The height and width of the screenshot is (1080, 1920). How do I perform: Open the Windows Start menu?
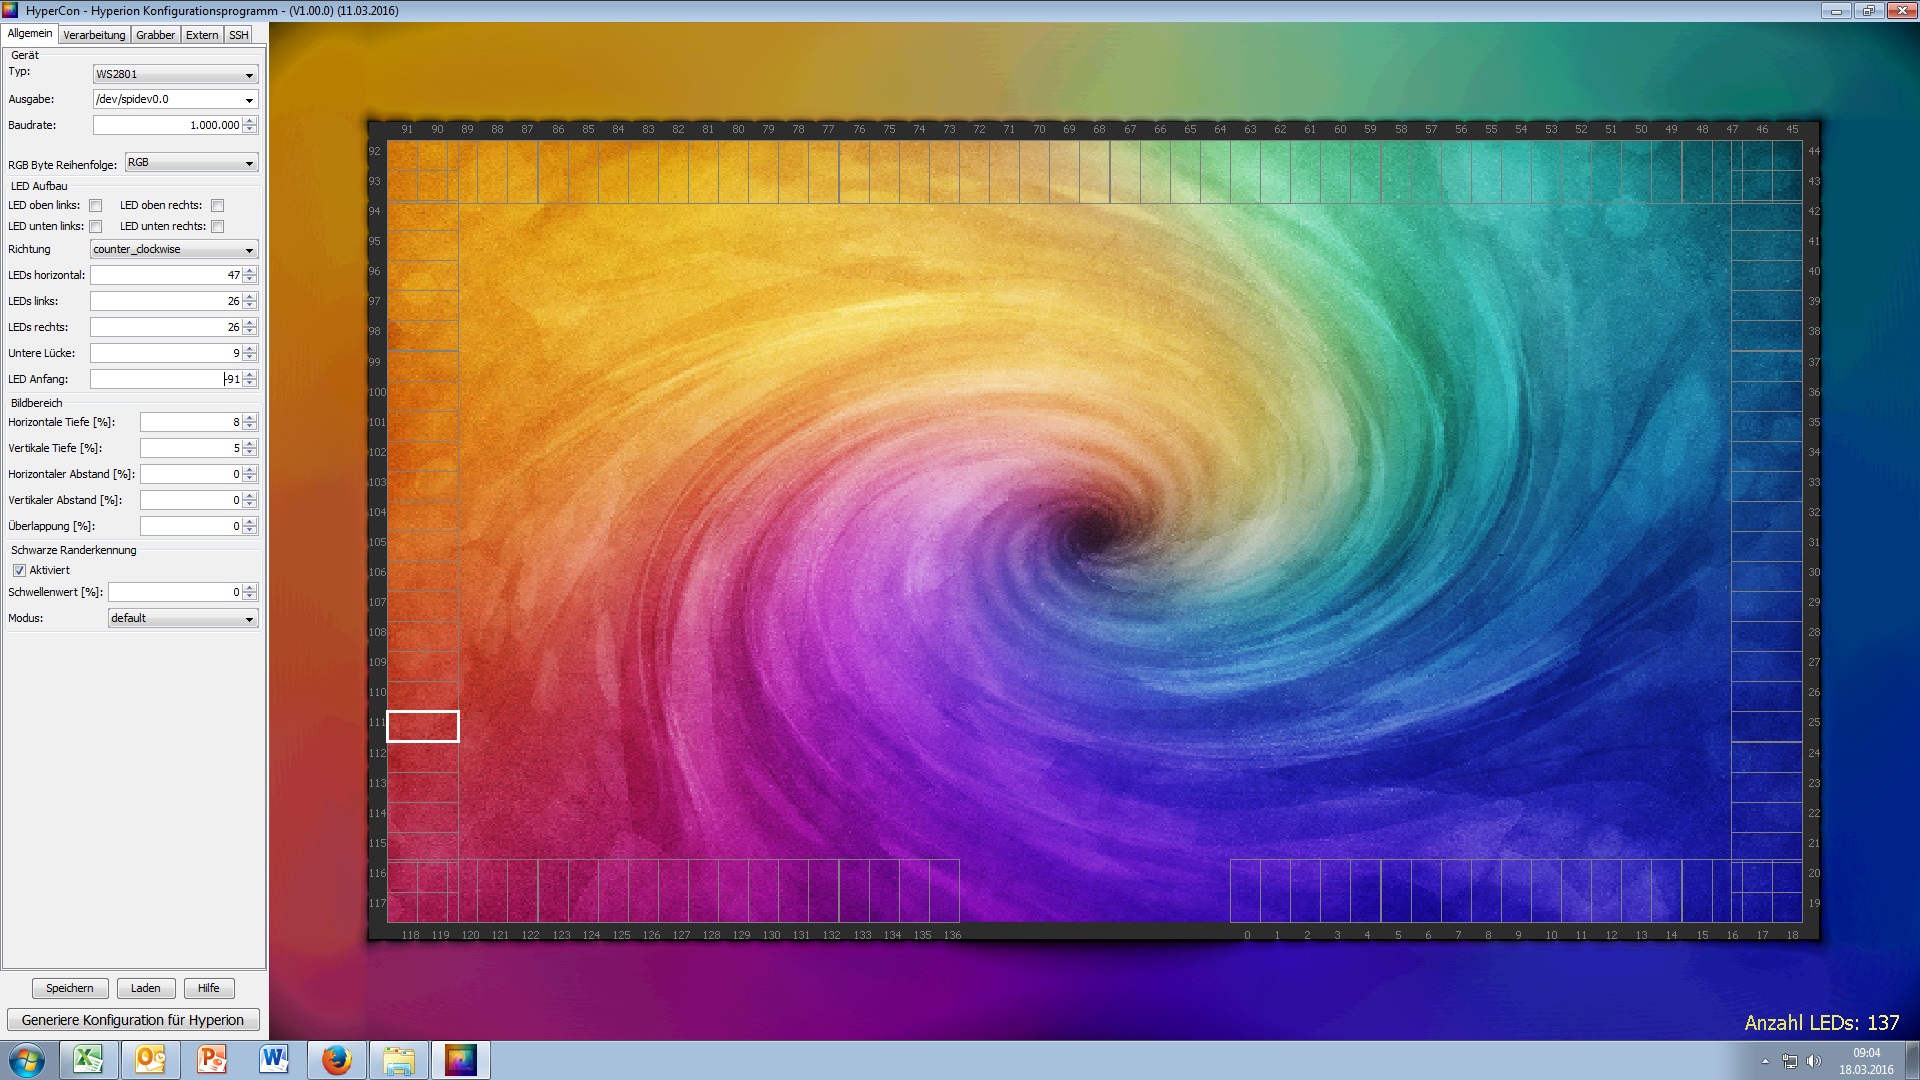27,1060
